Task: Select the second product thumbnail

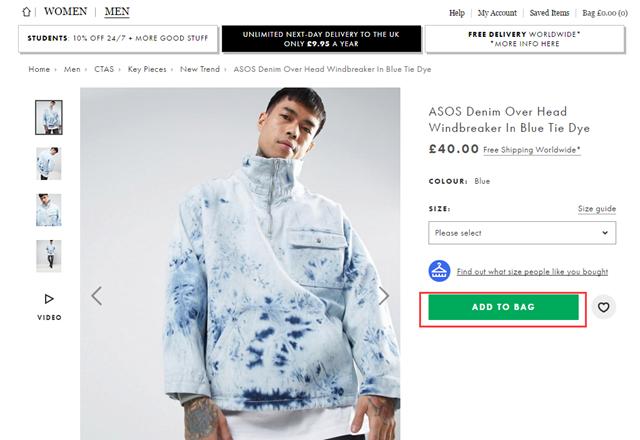Action: pyautogui.click(x=49, y=164)
